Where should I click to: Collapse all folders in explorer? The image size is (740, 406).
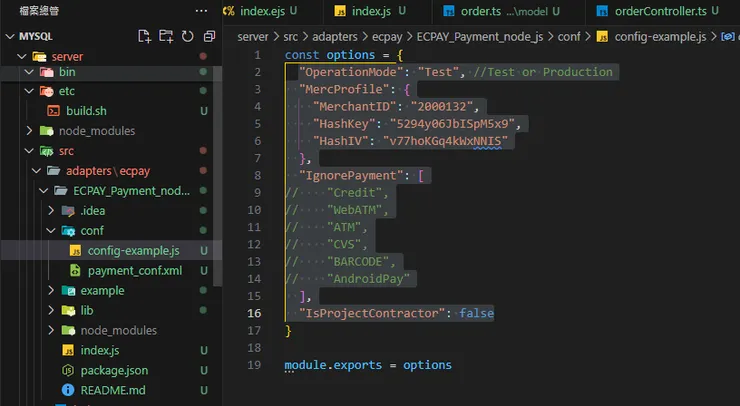(x=208, y=36)
